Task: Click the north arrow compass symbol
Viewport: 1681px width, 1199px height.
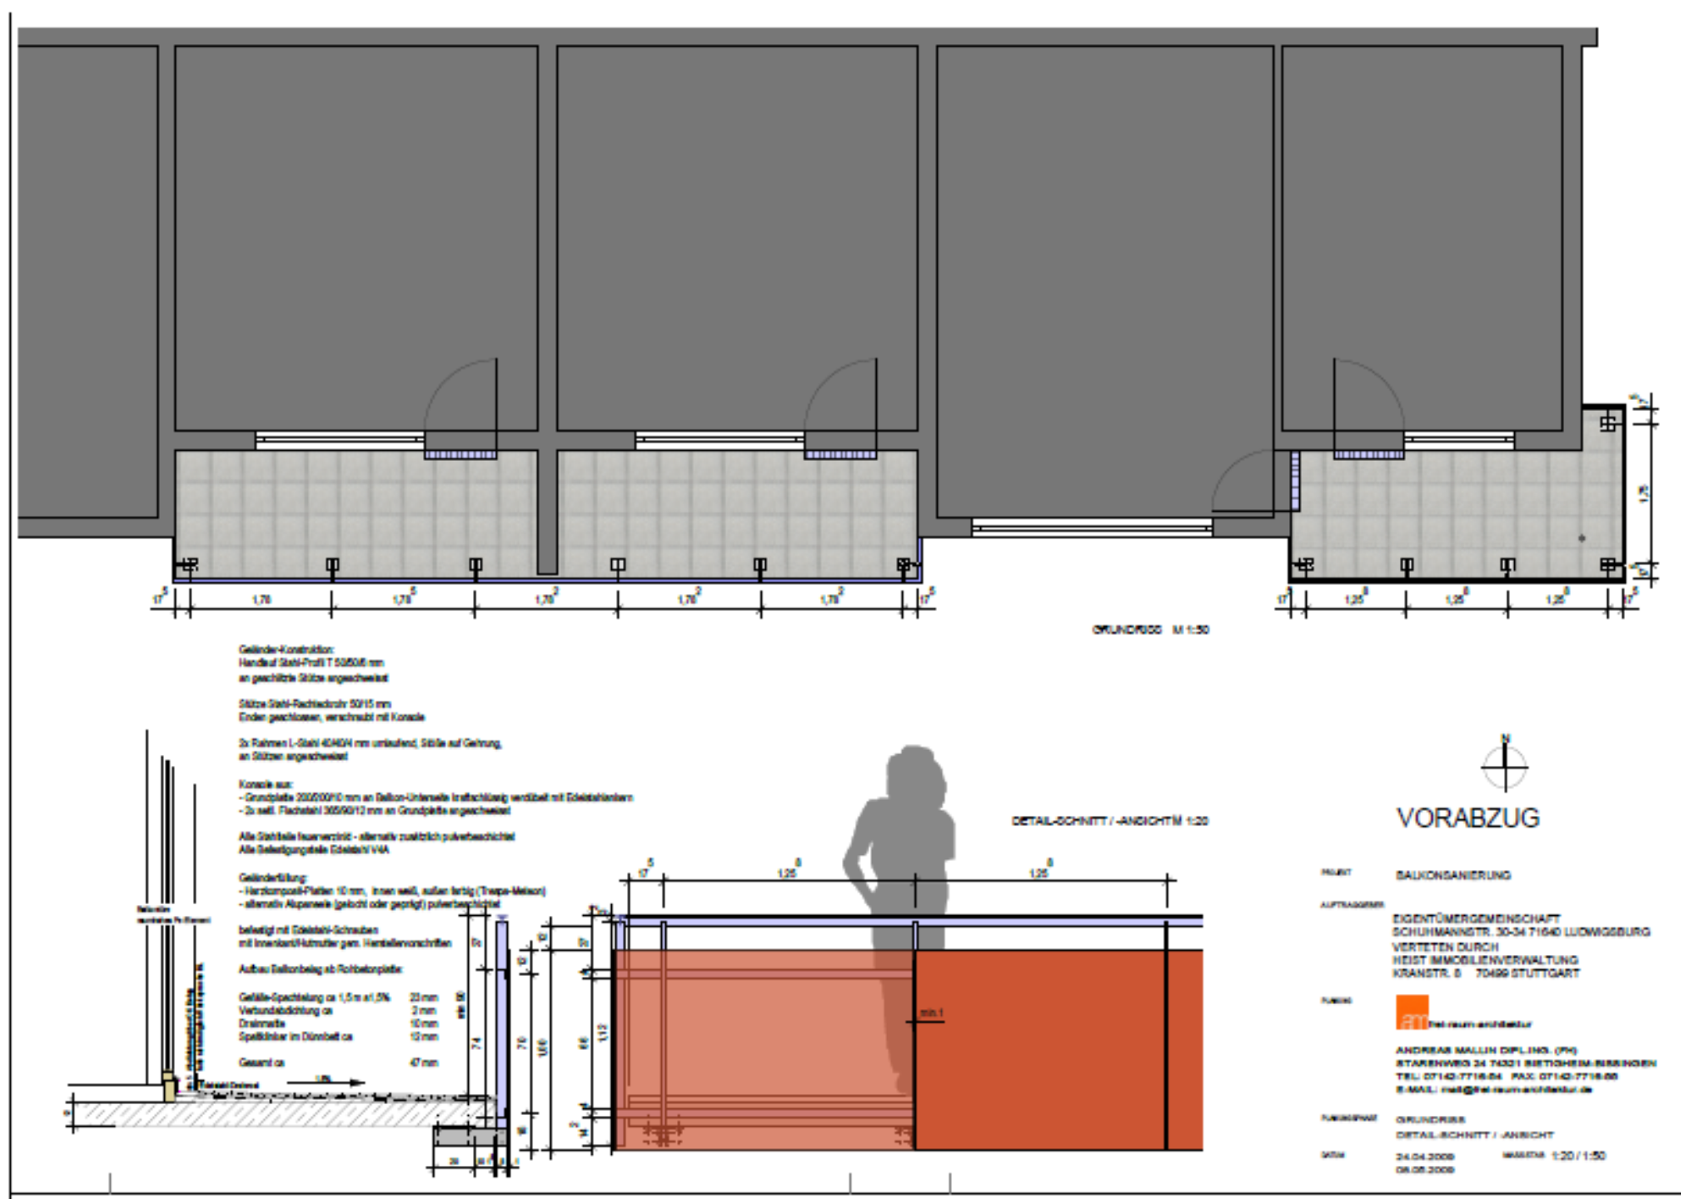Action: coord(1505,767)
